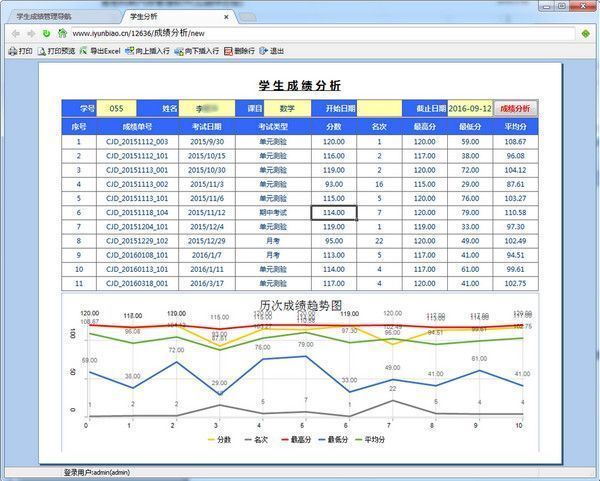This screenshot has width=600, height=481.
Task: Click the chart title 历次成绩趋势图
Action: [x=301, y=305]
